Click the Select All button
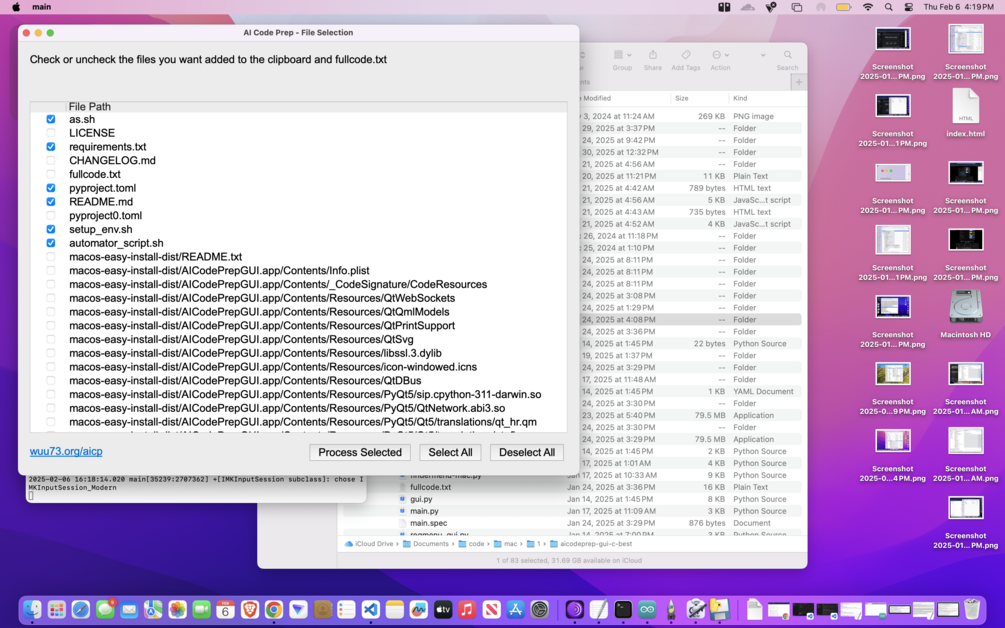Screen dimensions: 1005x628 [450, 452]
